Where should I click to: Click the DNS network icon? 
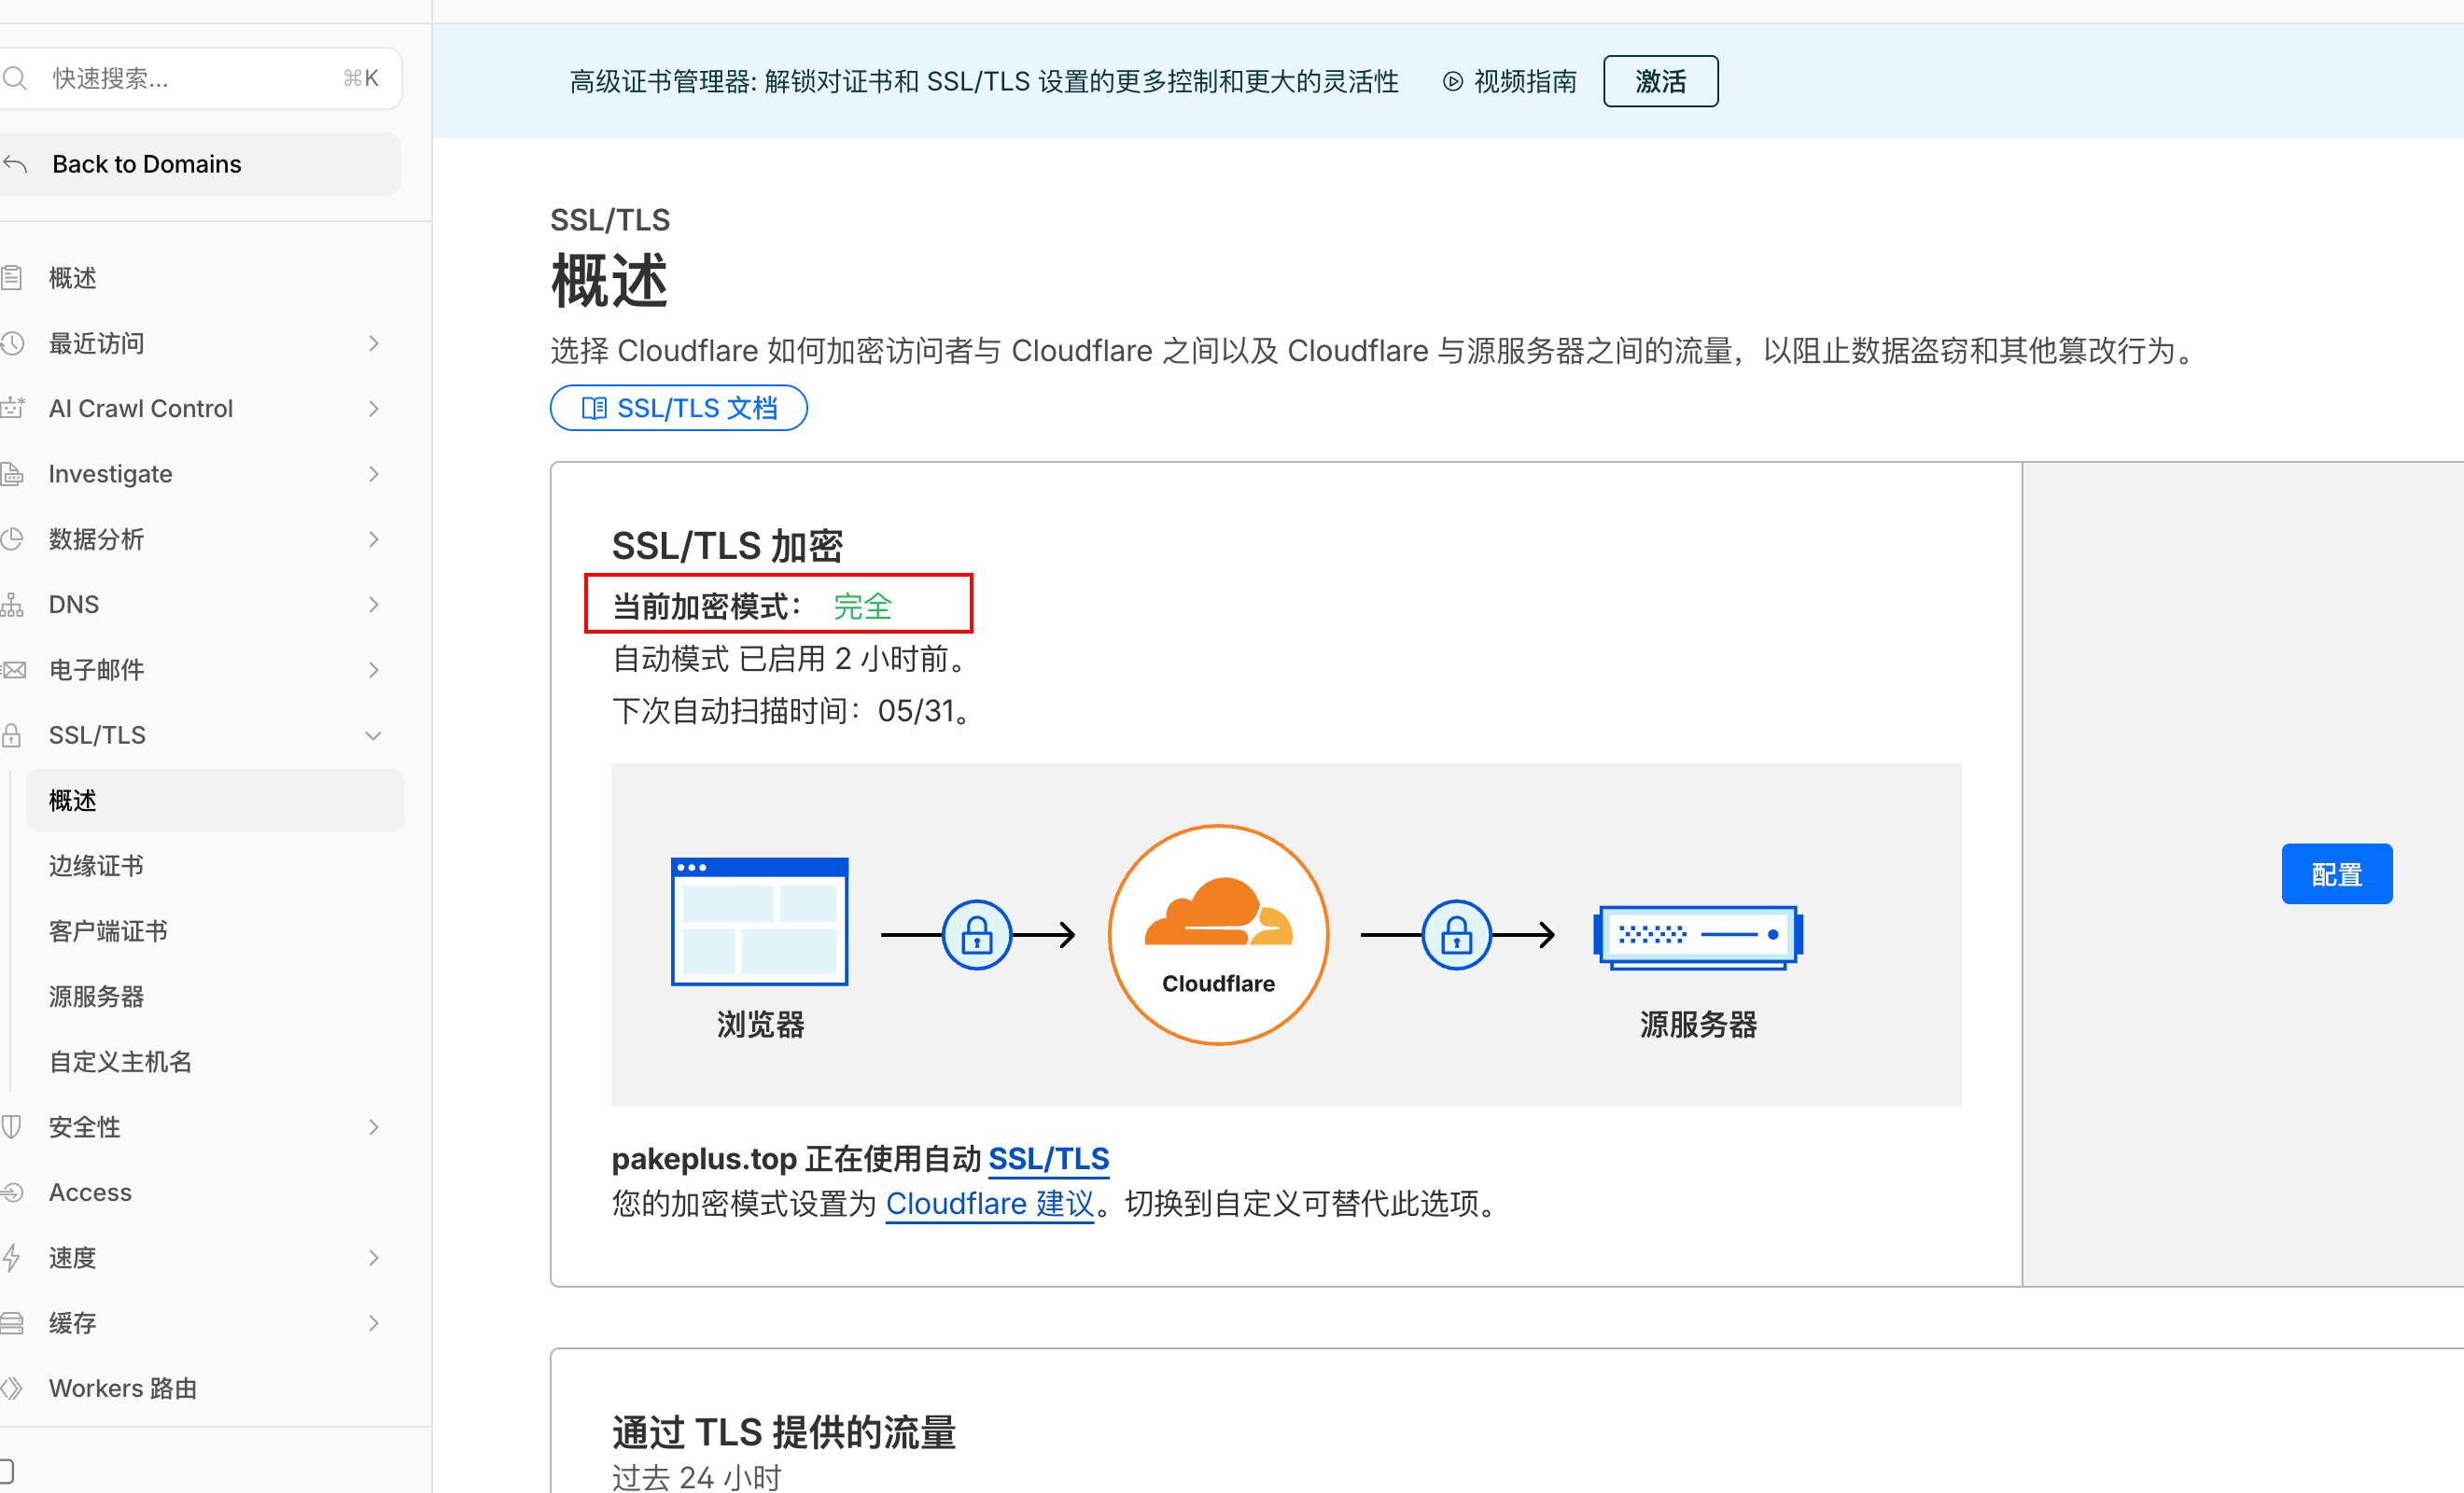[12, 605]
